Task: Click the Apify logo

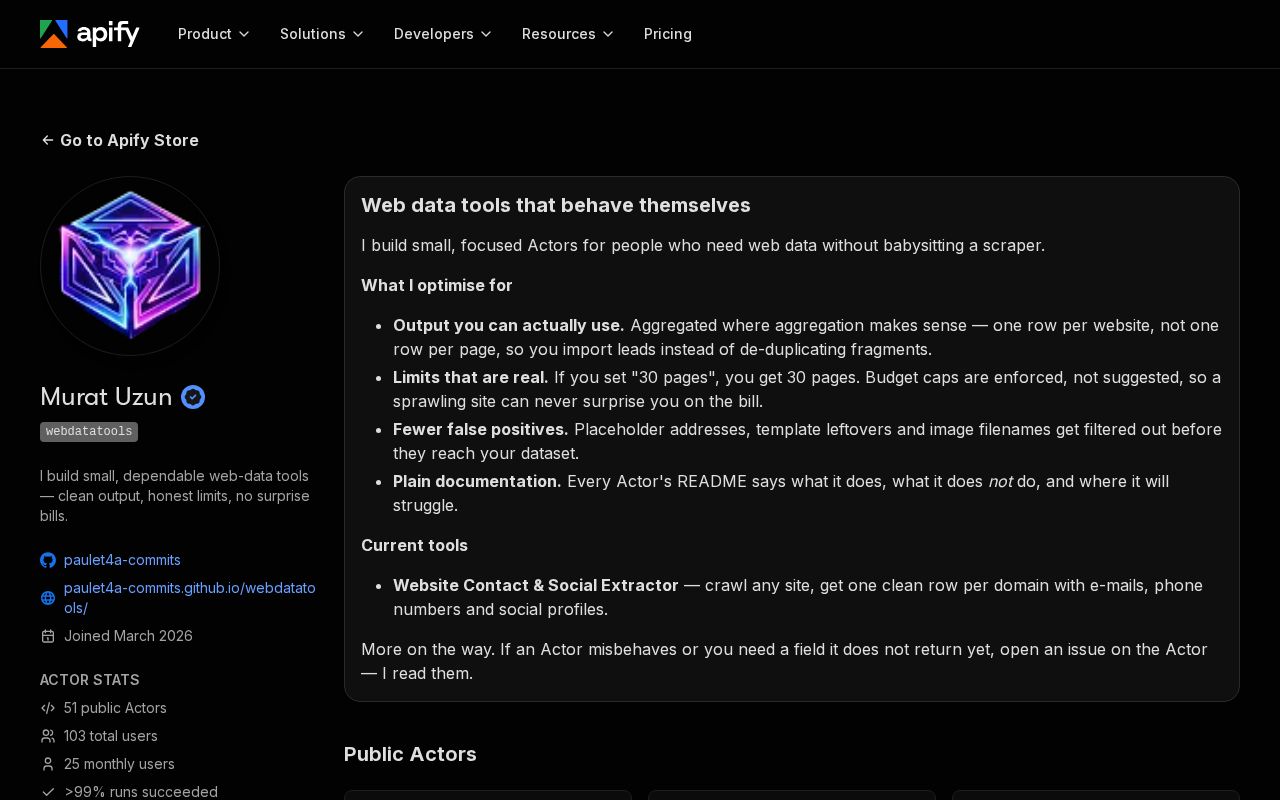Action: (90, 34)
